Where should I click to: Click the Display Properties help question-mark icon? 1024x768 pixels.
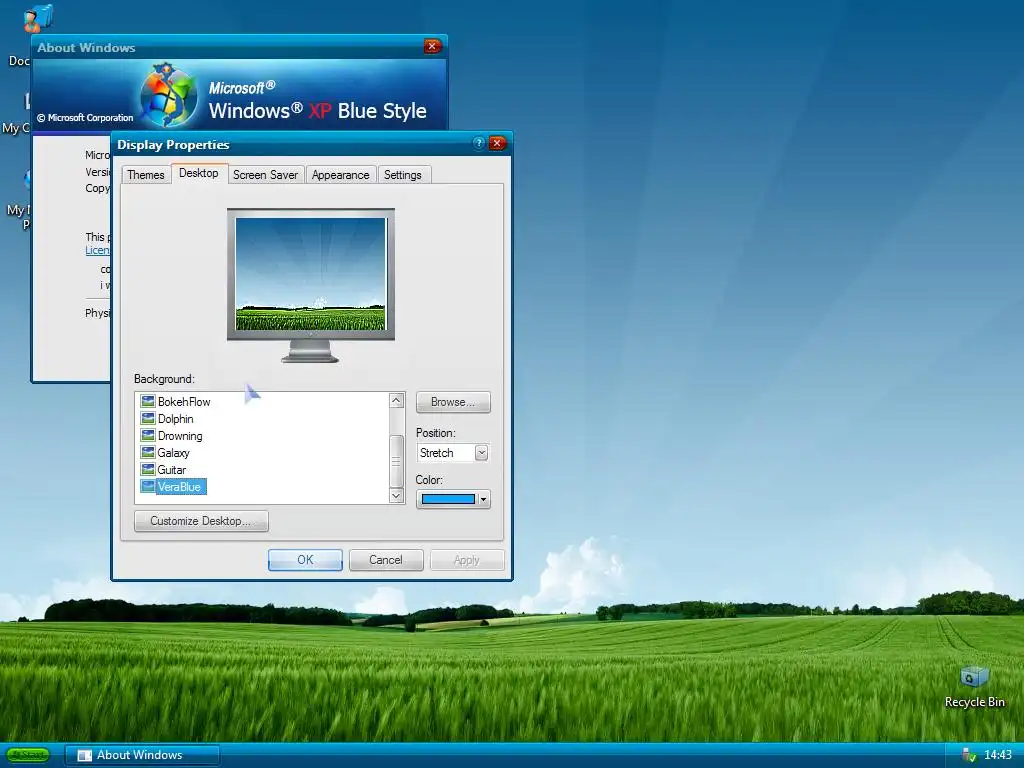479,143
